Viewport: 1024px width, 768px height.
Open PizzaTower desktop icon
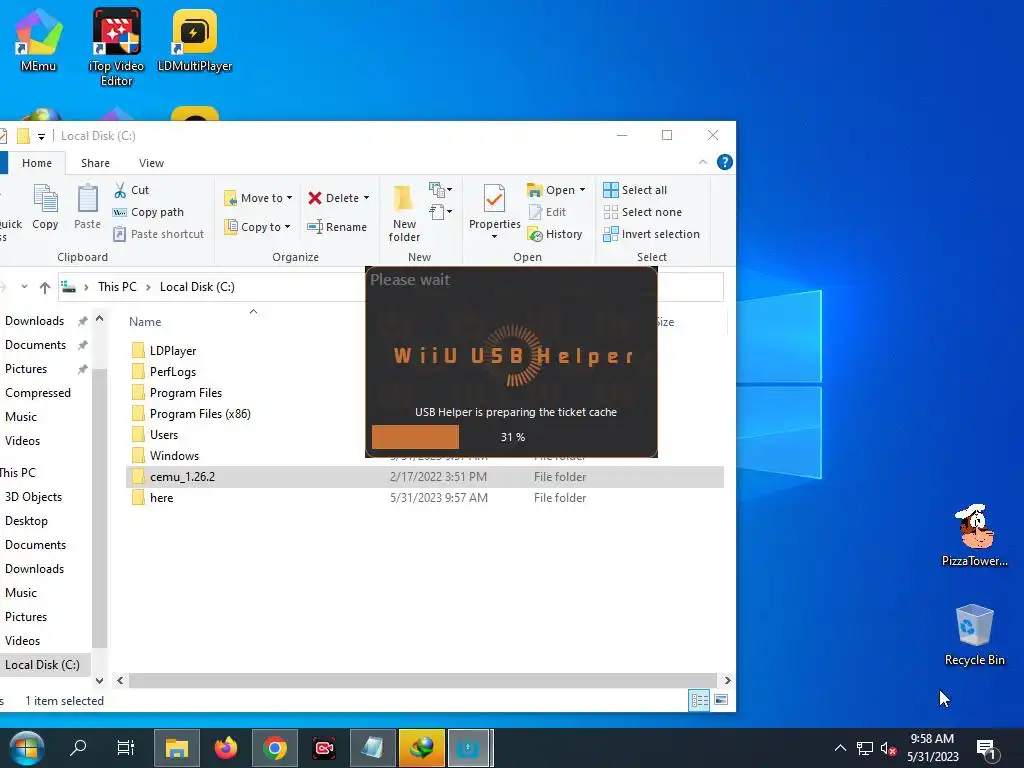[974, 535]
